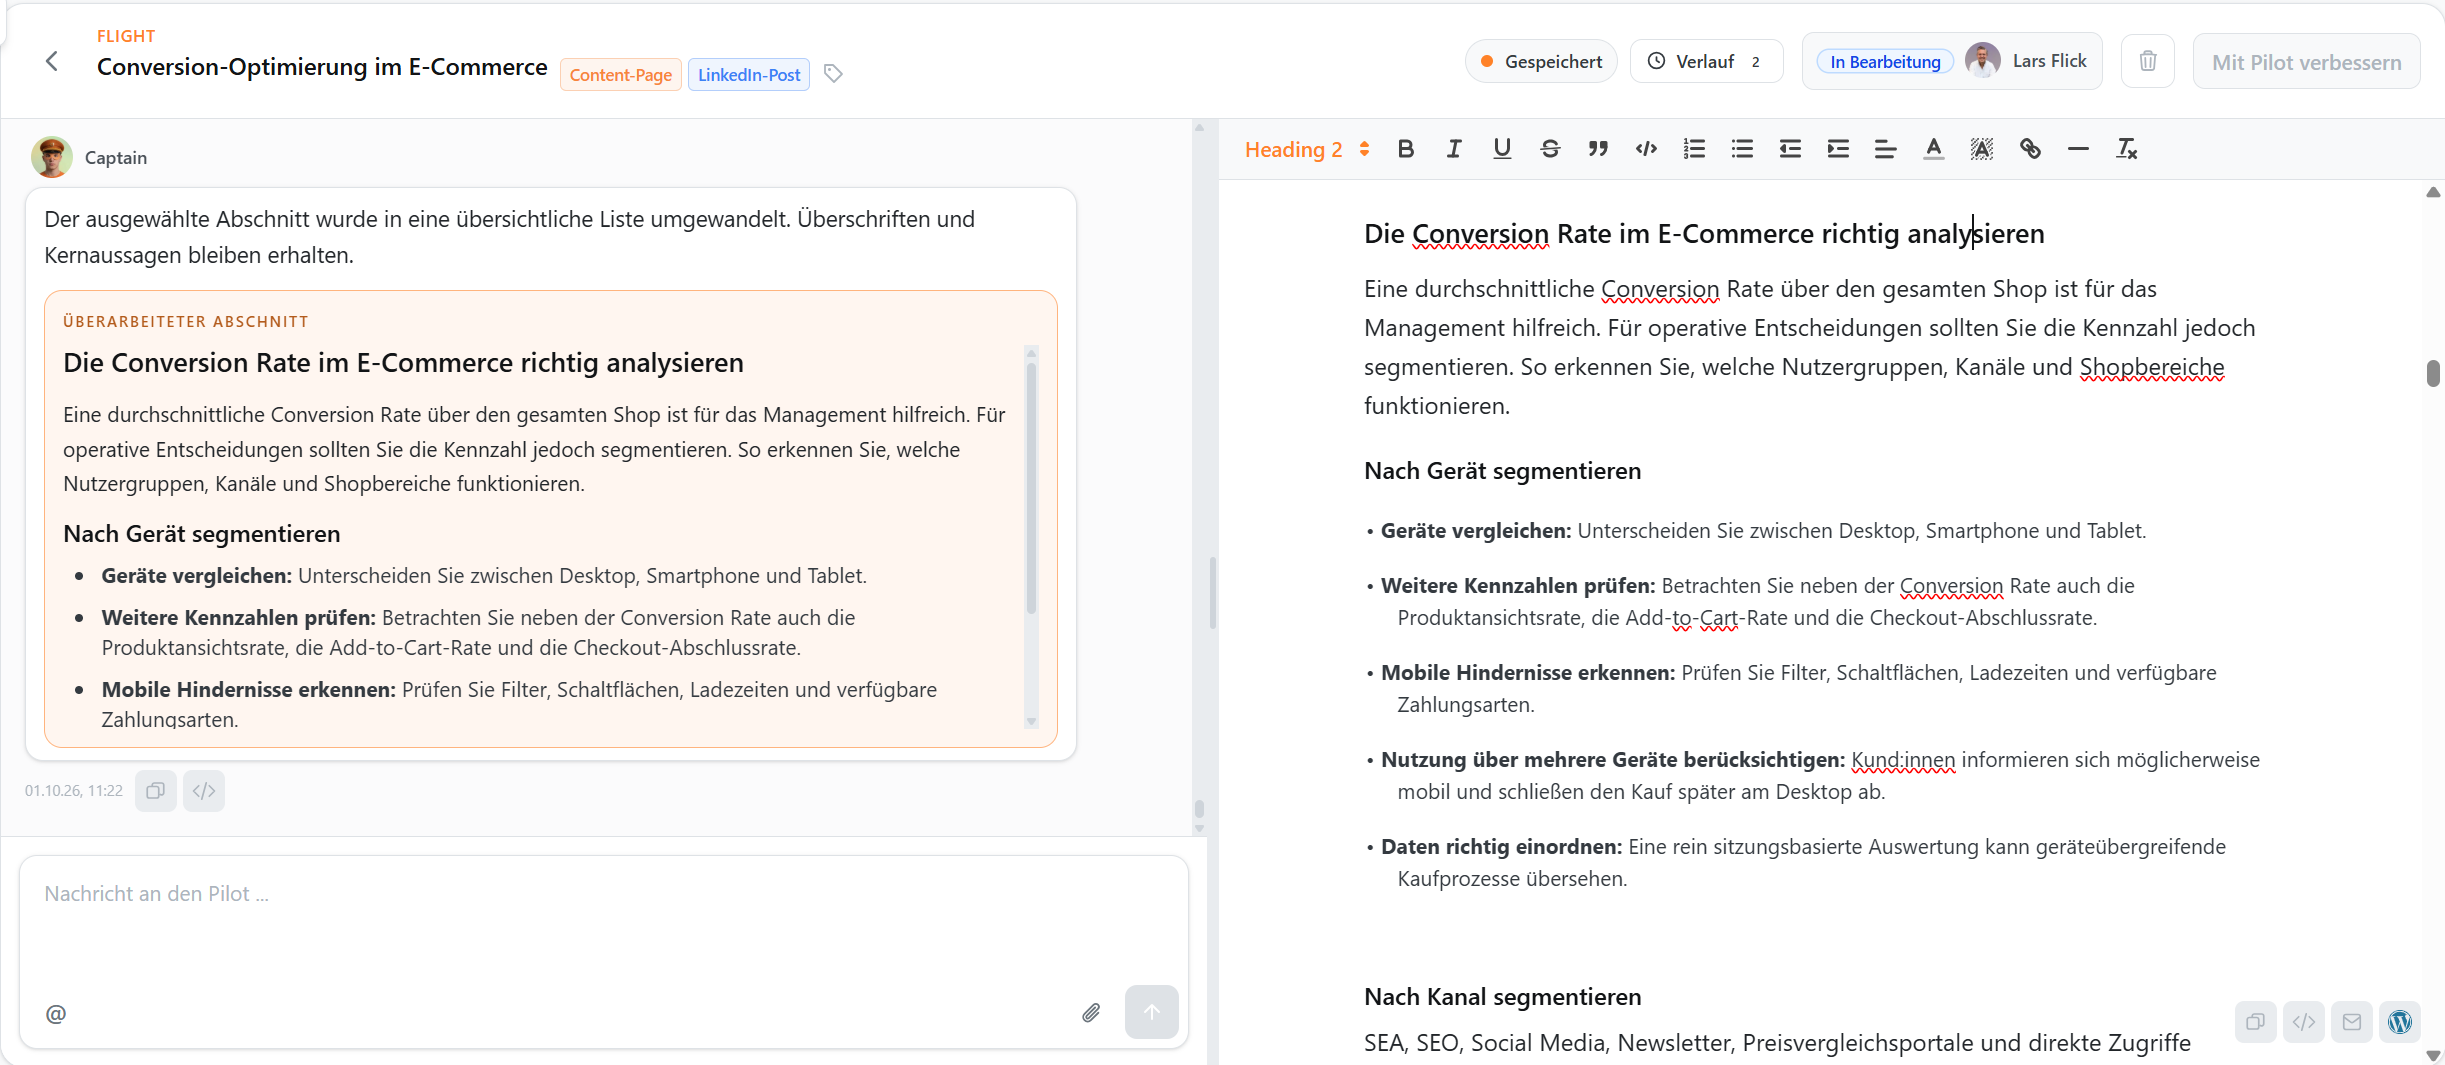Click the revised-section card's inner scrollbar
The width and height of the screenshot is (2445, 1065).
[x=1031, y=488]
